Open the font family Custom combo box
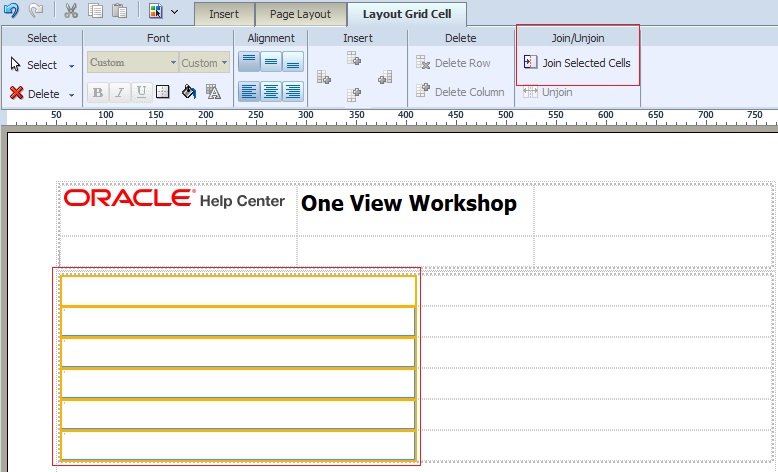The width and height of the screenshot is (778, 472). tap(132, 63)
